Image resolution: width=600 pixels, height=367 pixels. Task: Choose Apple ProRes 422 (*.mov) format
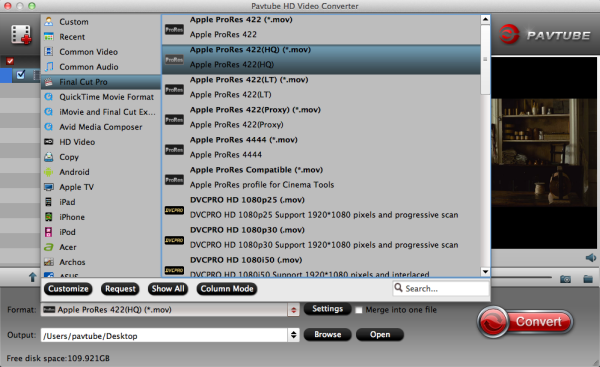click(x=321, y=29)
